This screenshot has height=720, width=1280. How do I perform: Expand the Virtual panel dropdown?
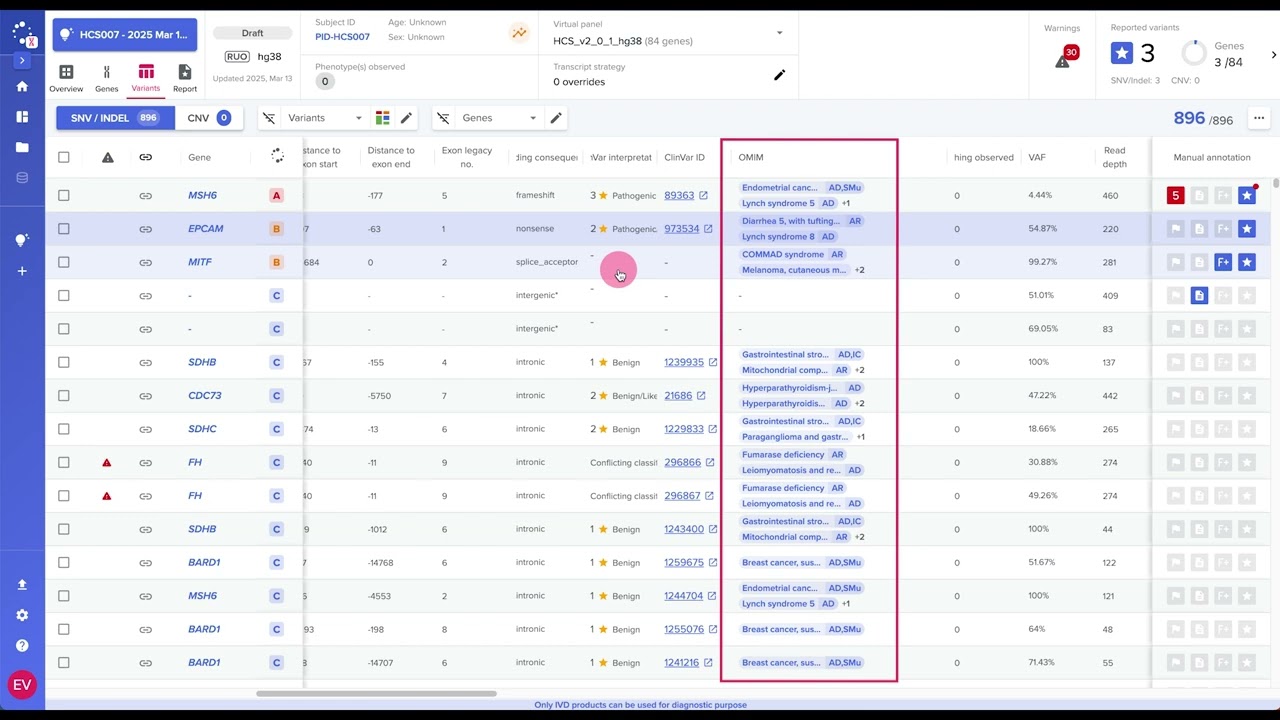(780, 33)
